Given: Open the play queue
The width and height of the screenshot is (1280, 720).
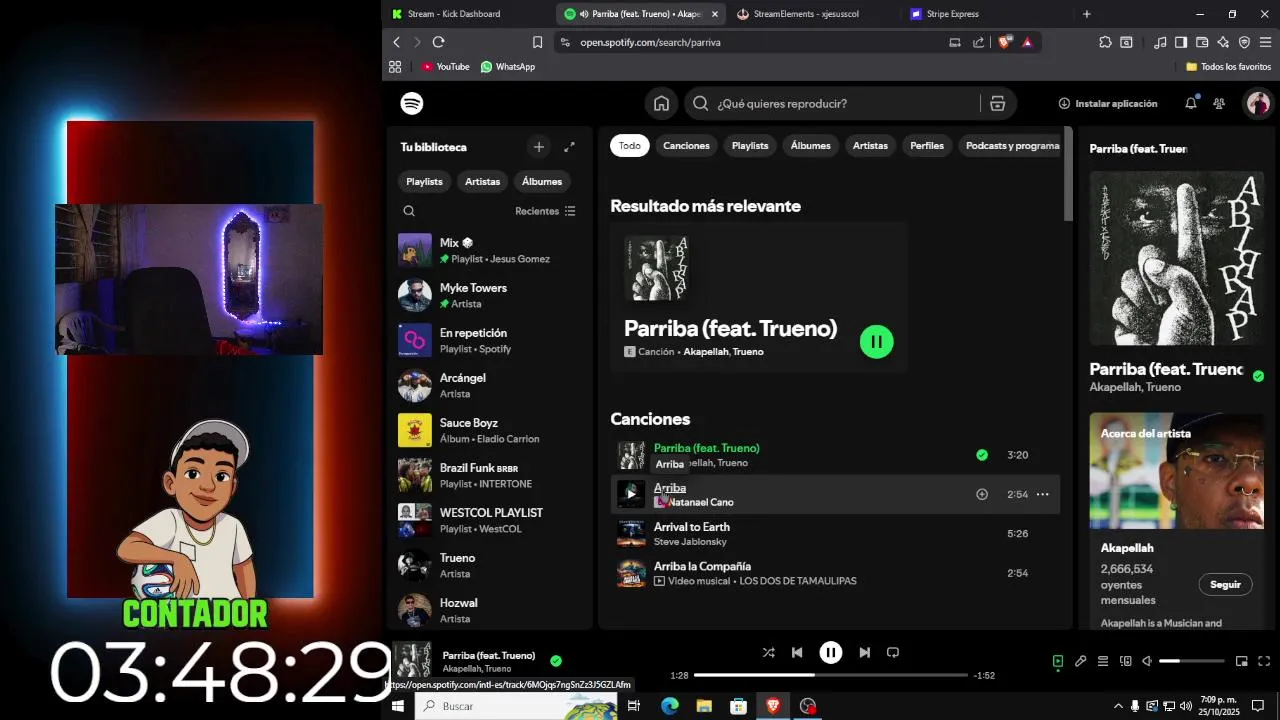Looking at the screenshot, I should pos(1103,661).
